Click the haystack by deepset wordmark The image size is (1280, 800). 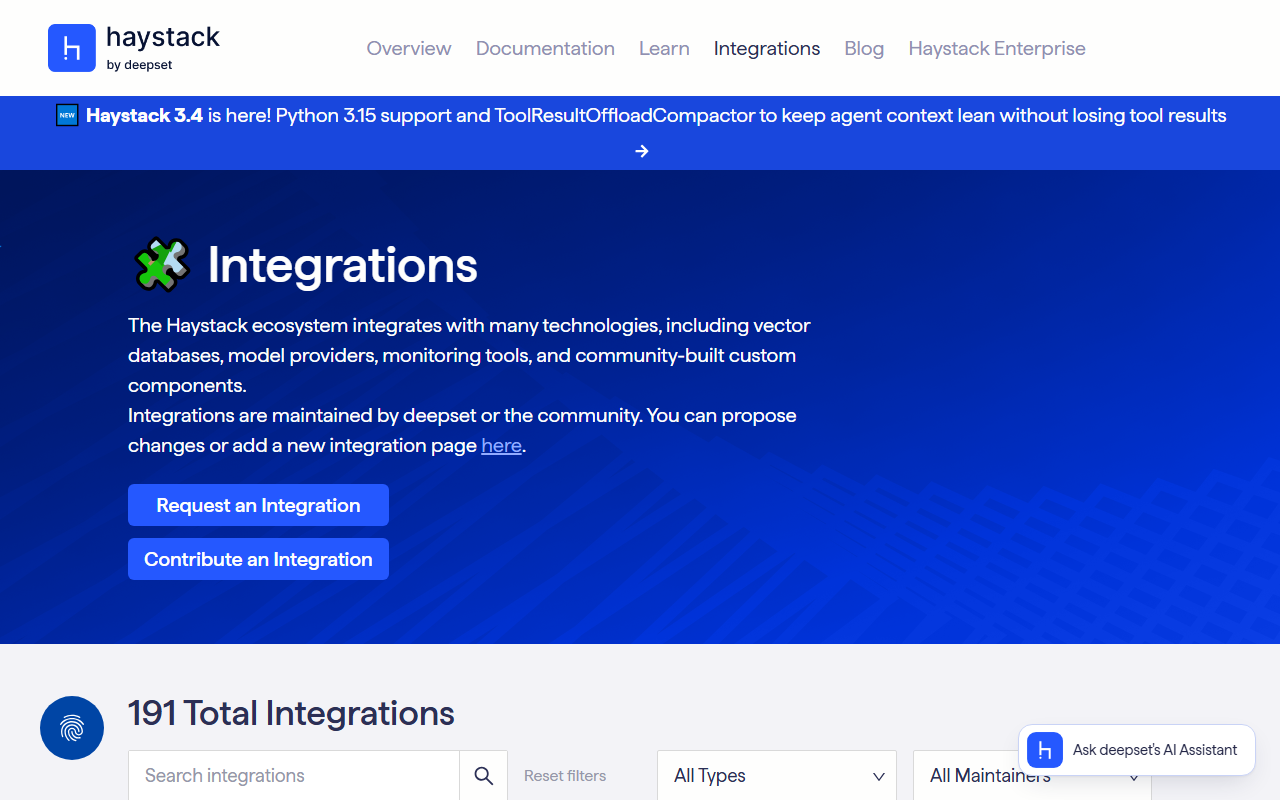[163, 48]
